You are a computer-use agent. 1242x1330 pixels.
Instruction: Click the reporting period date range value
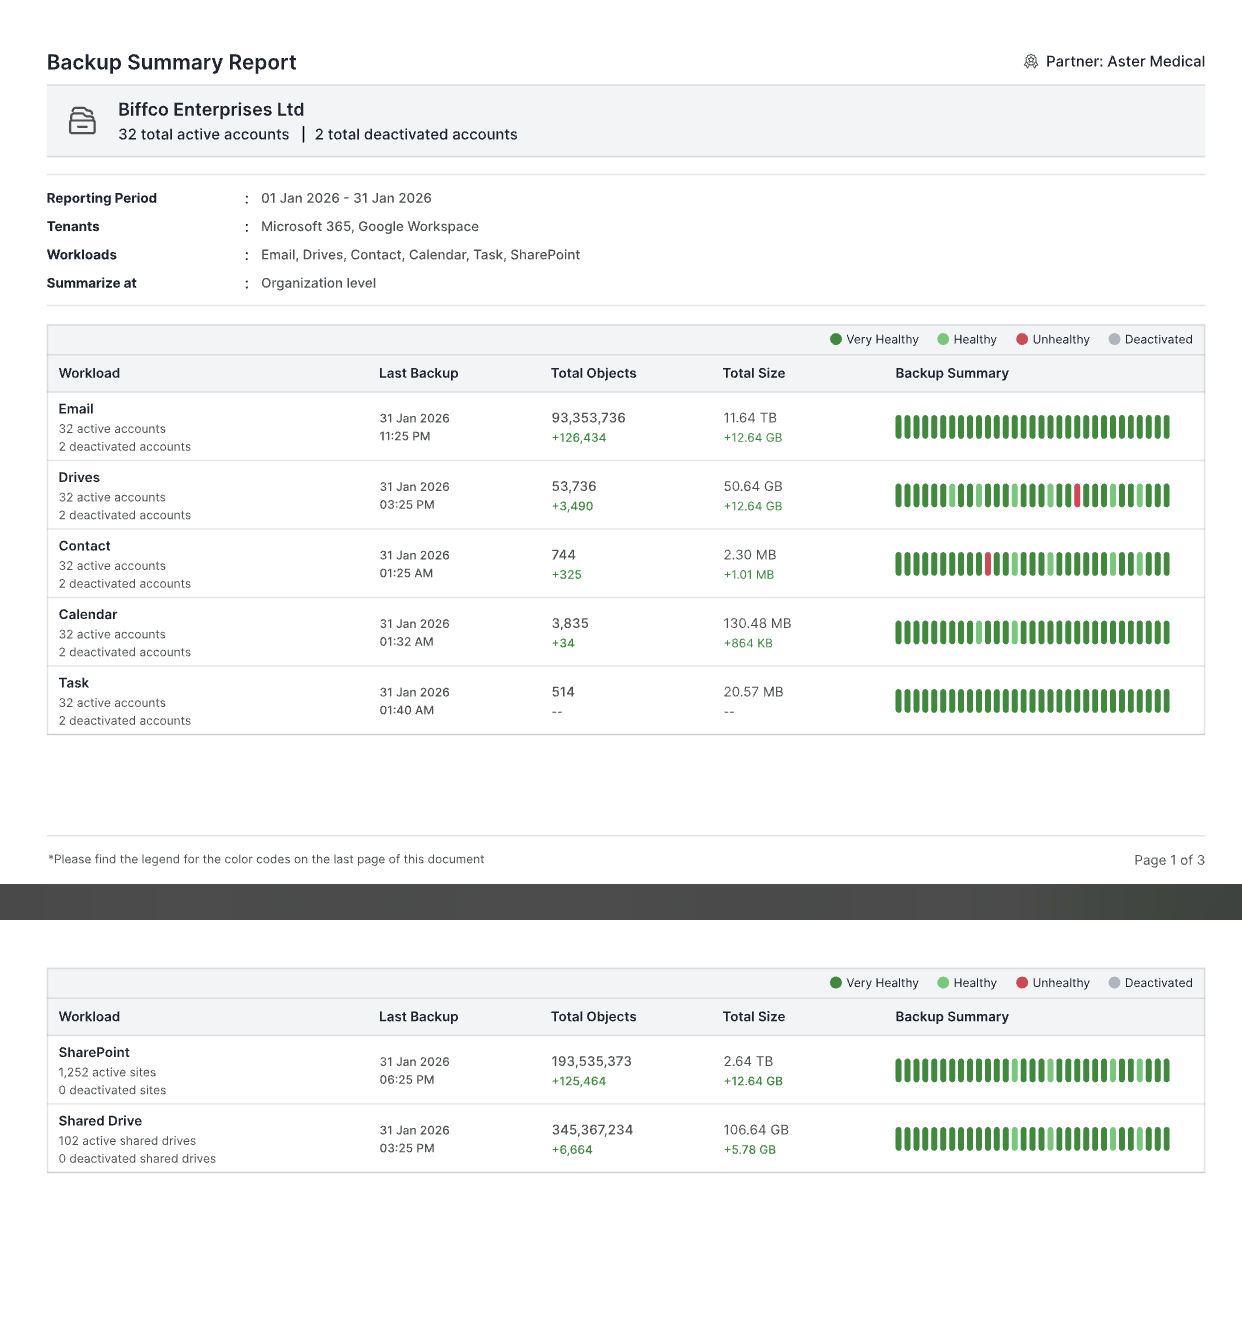tap(346, 198)
